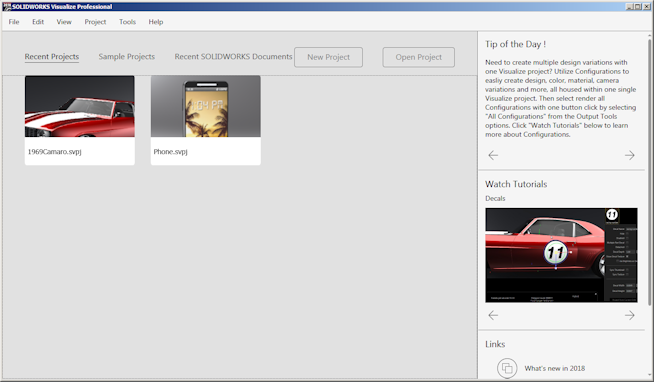Select the Recent Projects tab
654x382 pixels.
click(52, 57)
